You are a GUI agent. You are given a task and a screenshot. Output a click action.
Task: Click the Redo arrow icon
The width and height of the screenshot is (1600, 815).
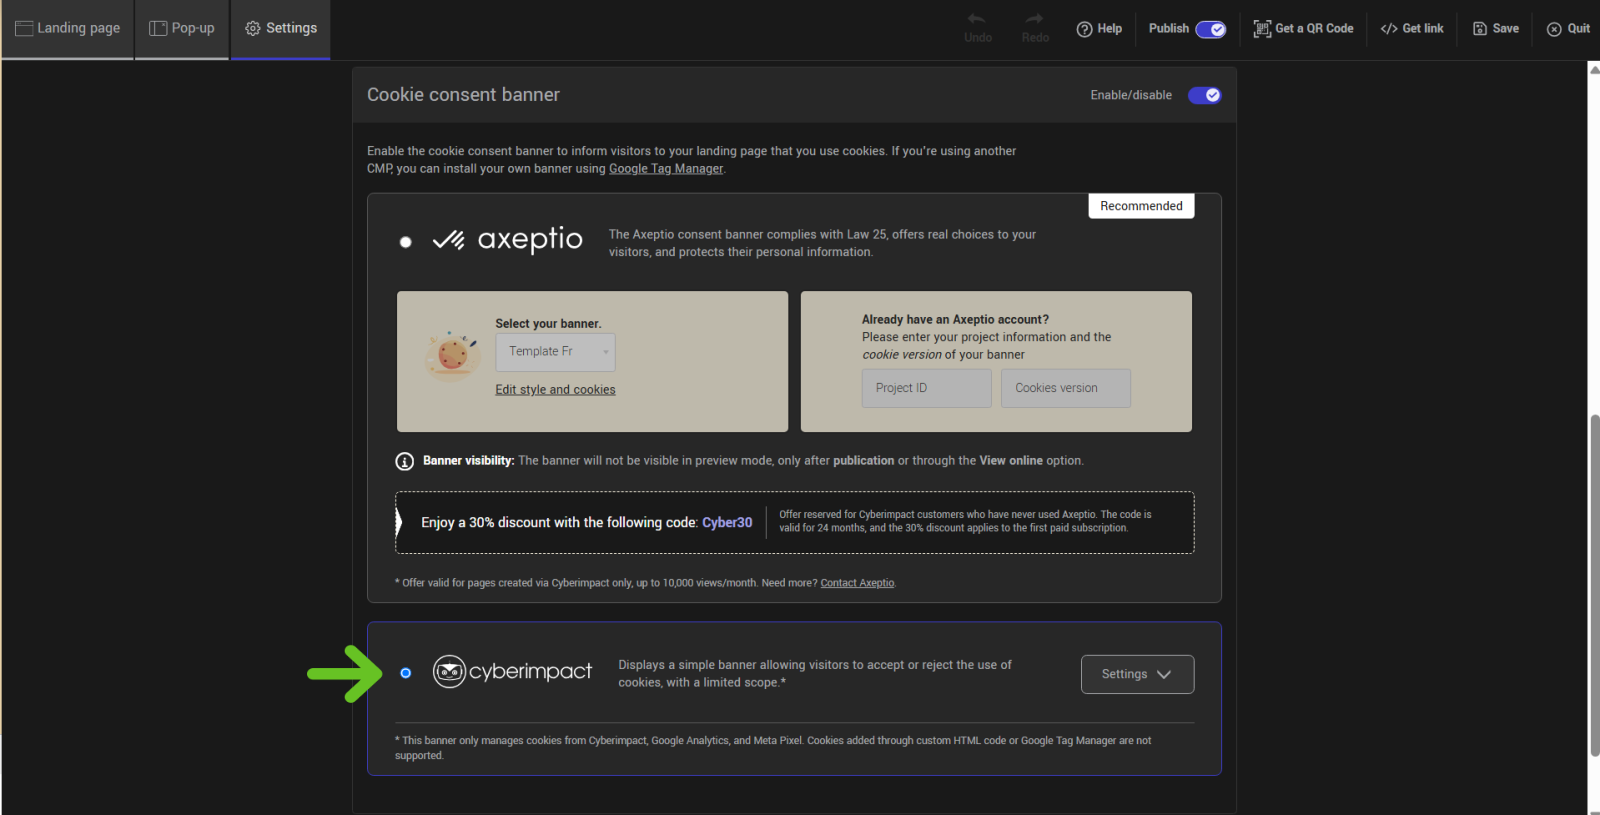click(1034, 19)
